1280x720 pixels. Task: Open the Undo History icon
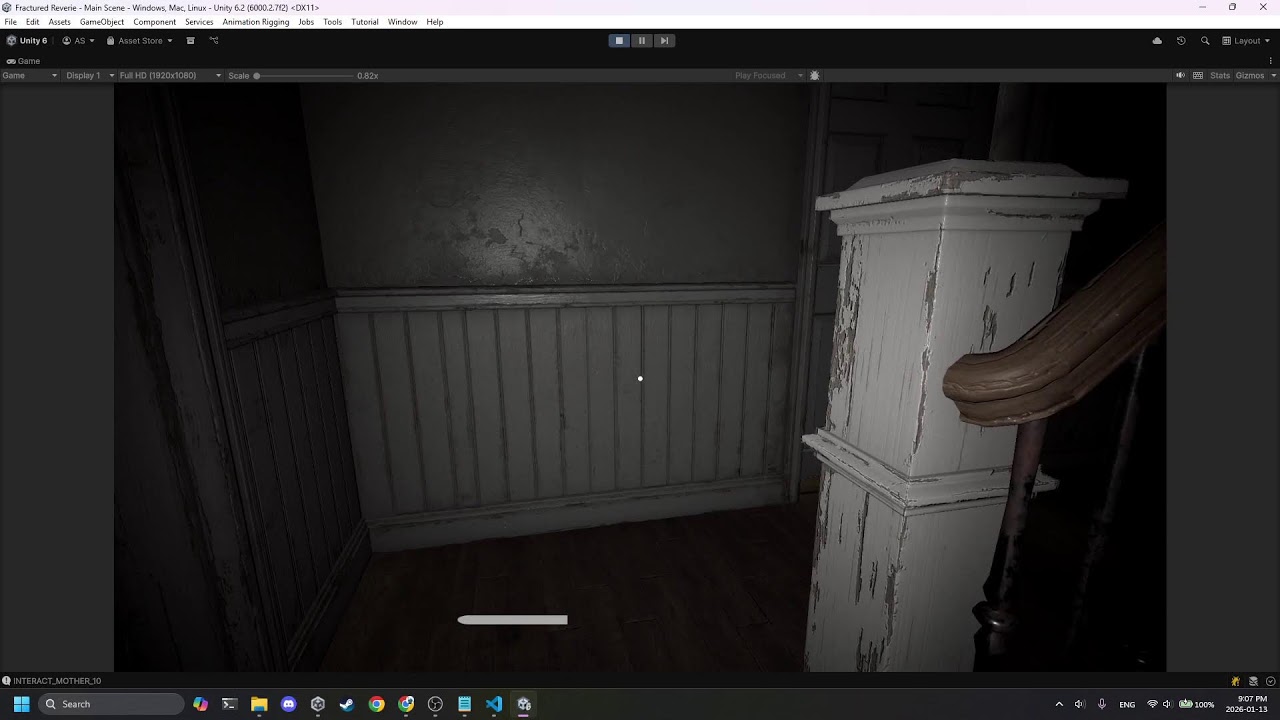(x=1181, y=41)
